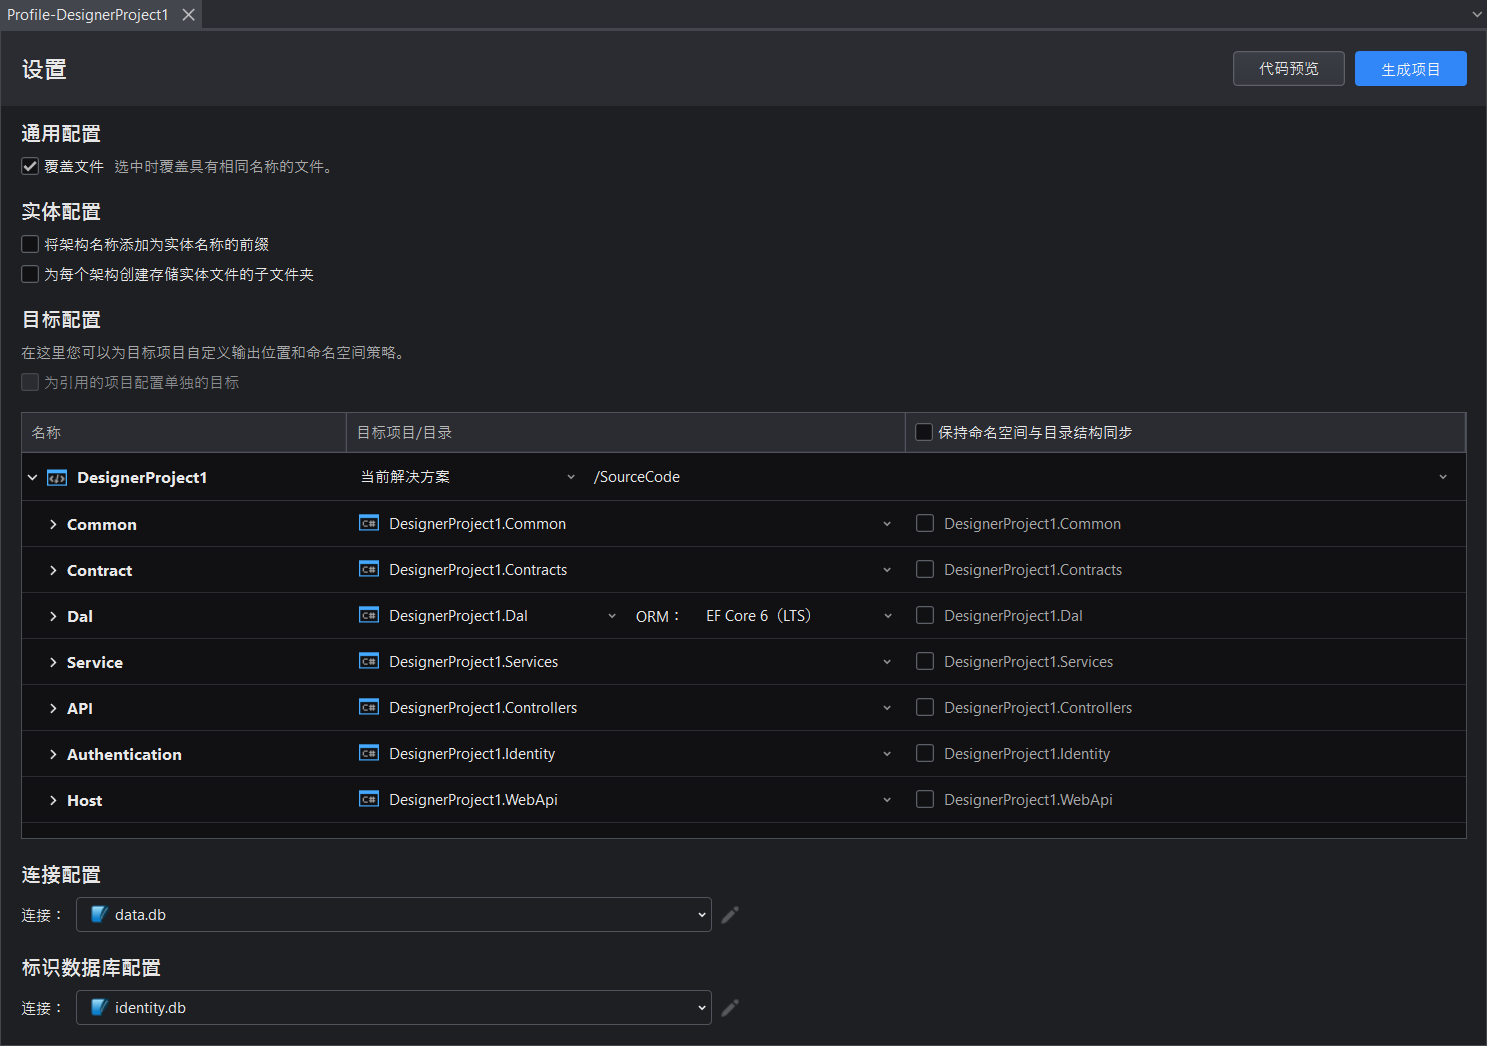Check namespace sync for DesignerProject1.Controllers
Screen dimensions: 1487x1046
tap(925, 707)
